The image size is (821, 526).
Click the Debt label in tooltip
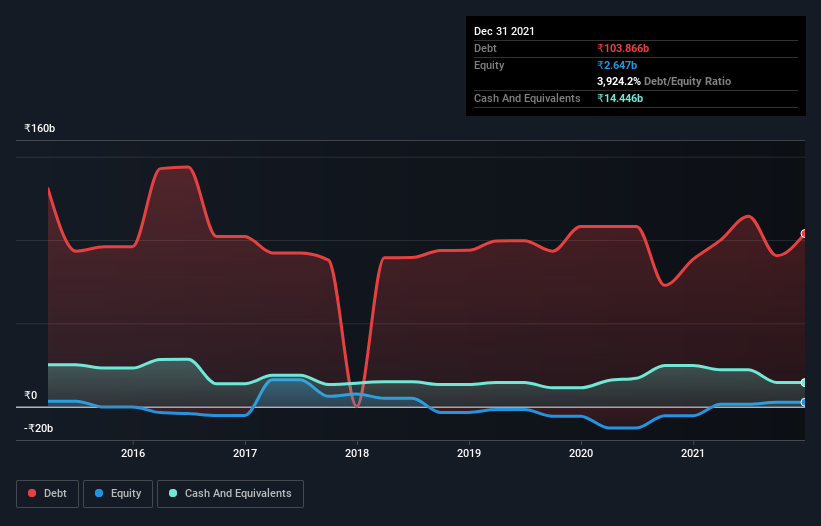tap(485, 48)
